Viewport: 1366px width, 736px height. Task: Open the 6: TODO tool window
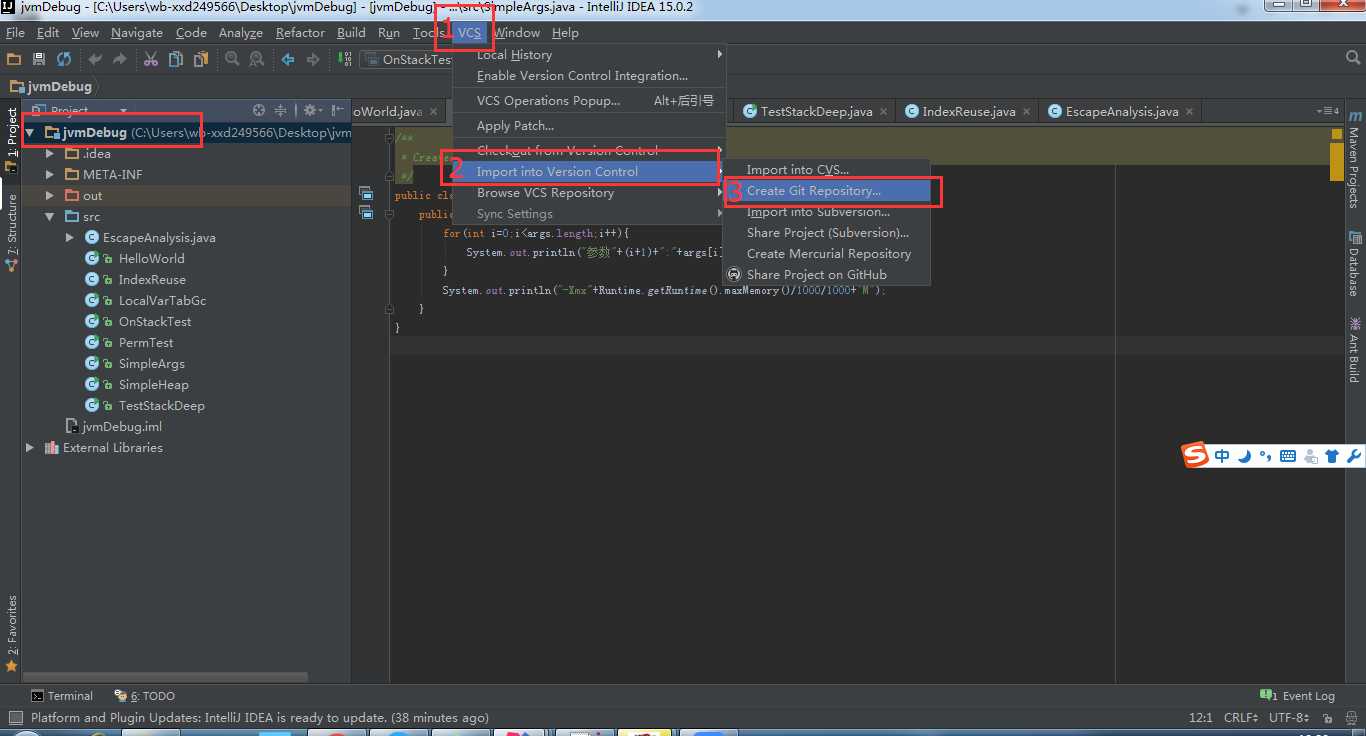(145, 696)
